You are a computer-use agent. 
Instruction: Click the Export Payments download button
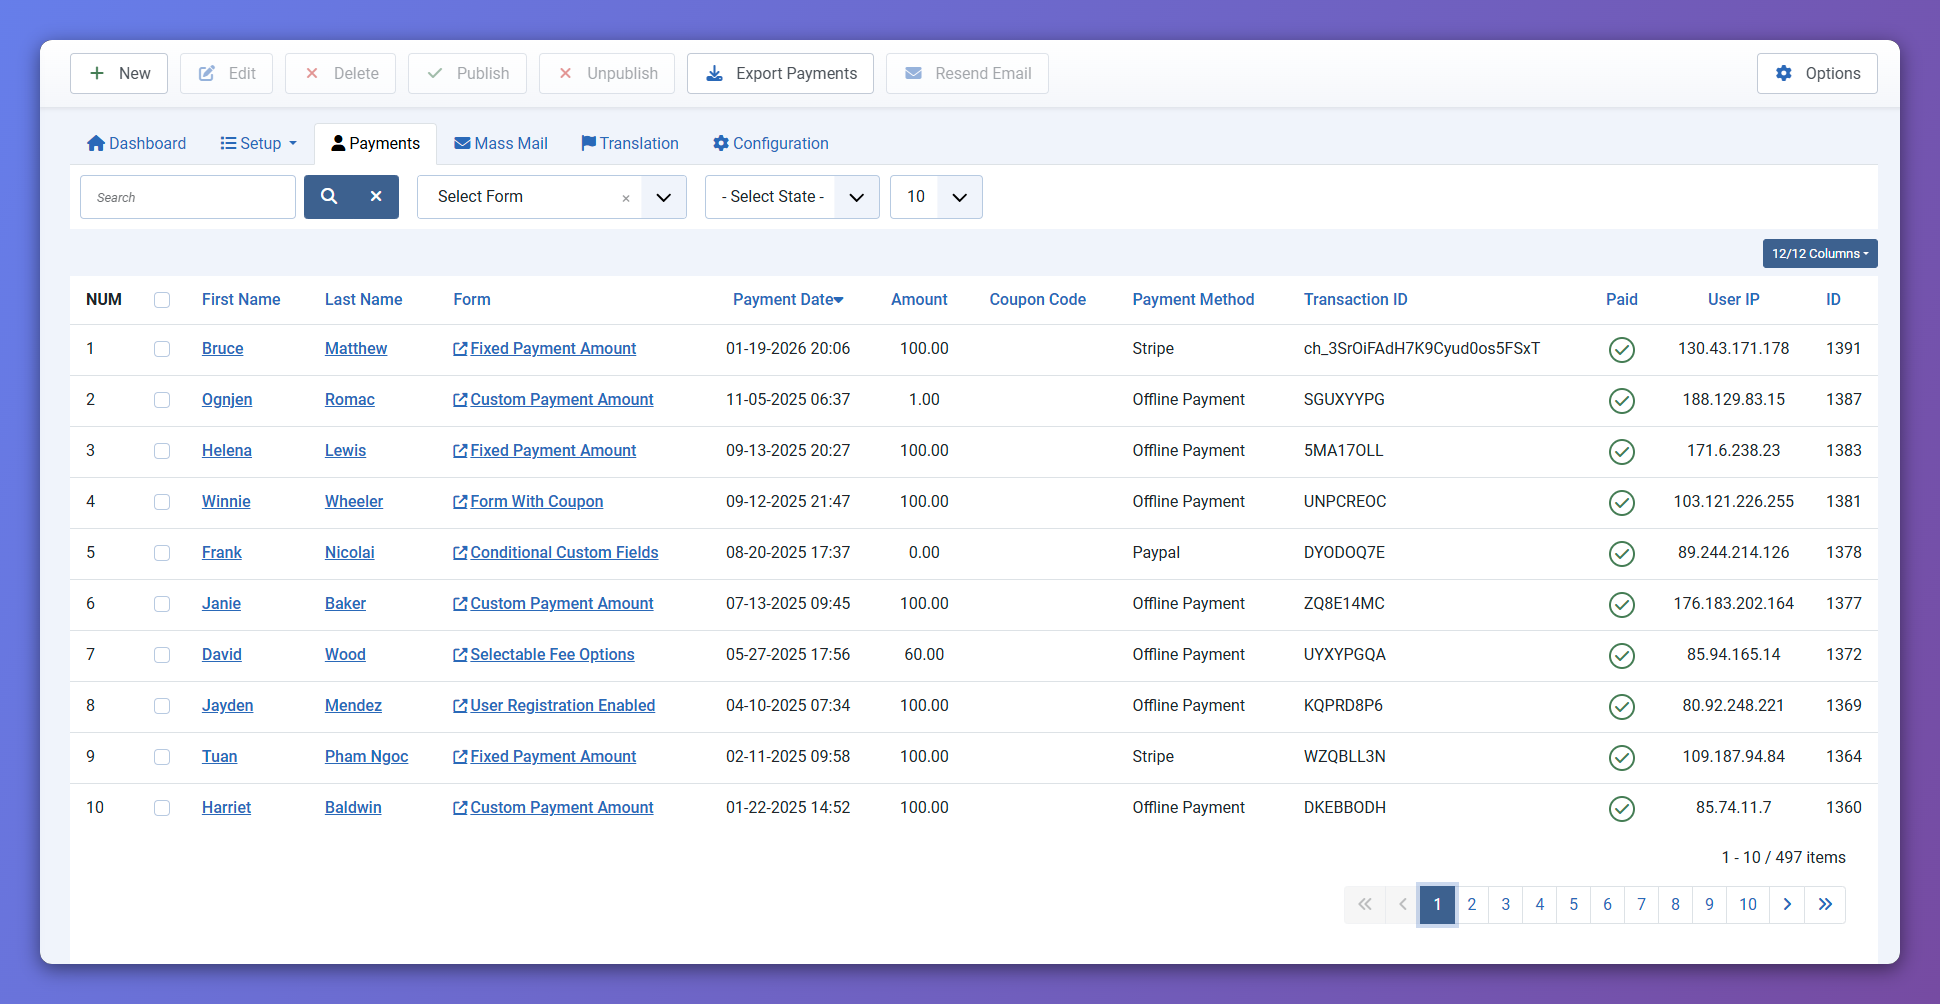pos(780,73)
